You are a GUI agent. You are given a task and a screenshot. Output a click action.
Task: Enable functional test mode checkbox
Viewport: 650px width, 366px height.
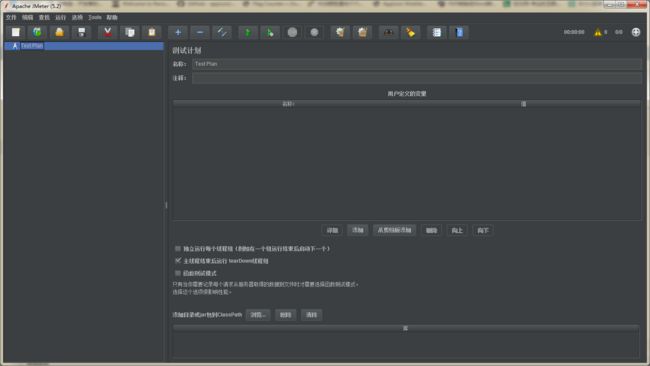(178, 273)
